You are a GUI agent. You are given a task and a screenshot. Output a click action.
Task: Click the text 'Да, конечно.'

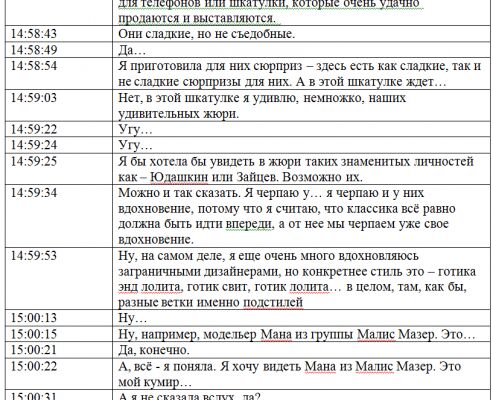[154, 350]
